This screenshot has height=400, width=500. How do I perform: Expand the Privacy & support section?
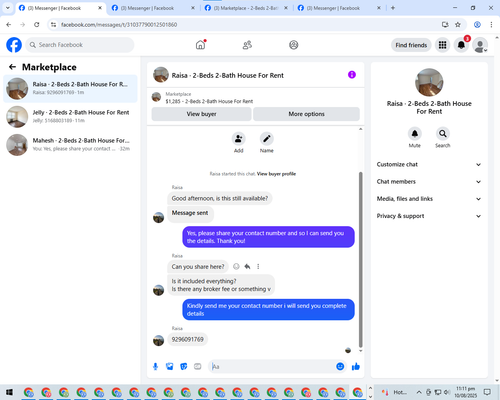tap(429, 216)
